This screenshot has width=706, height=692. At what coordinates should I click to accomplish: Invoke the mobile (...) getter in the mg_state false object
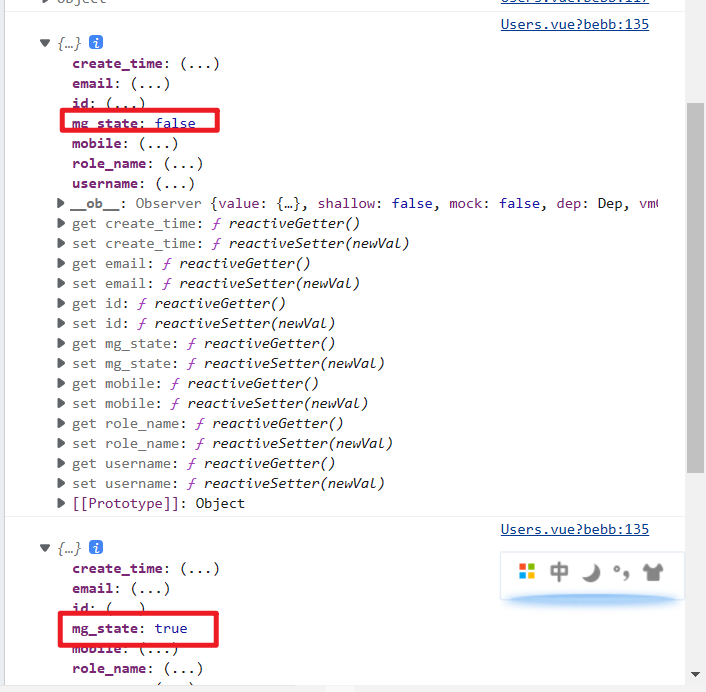click(158, 144)
